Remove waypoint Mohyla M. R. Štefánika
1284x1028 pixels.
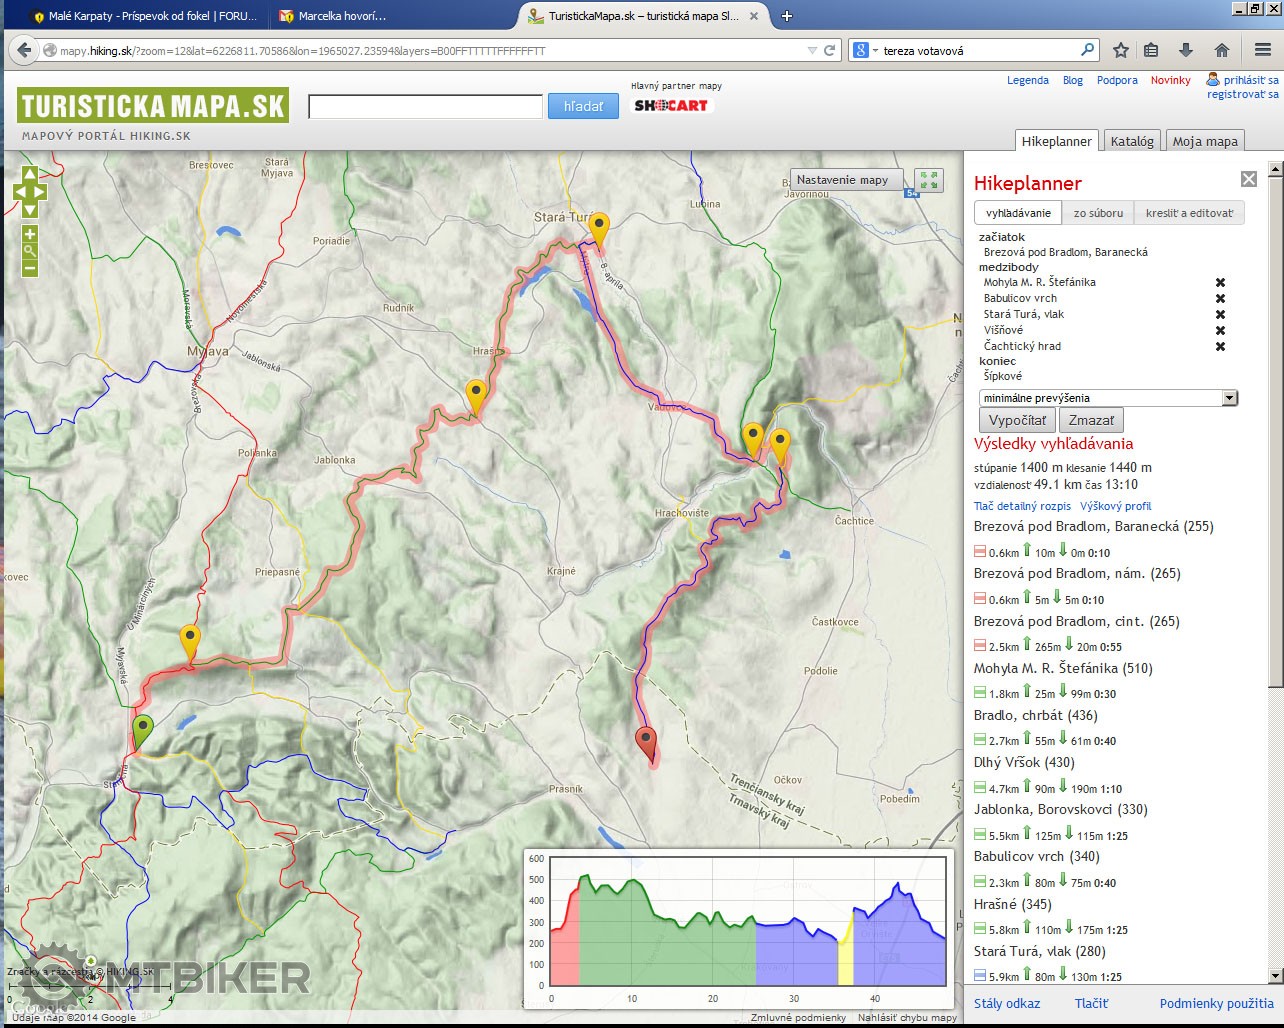pyautogui.click(x=1220, y=283)
